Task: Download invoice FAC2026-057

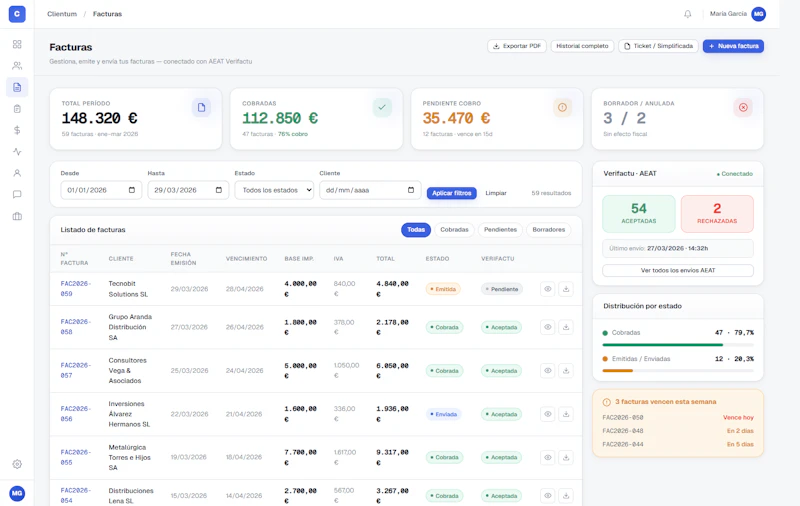Action: click(x=566, y=370)
